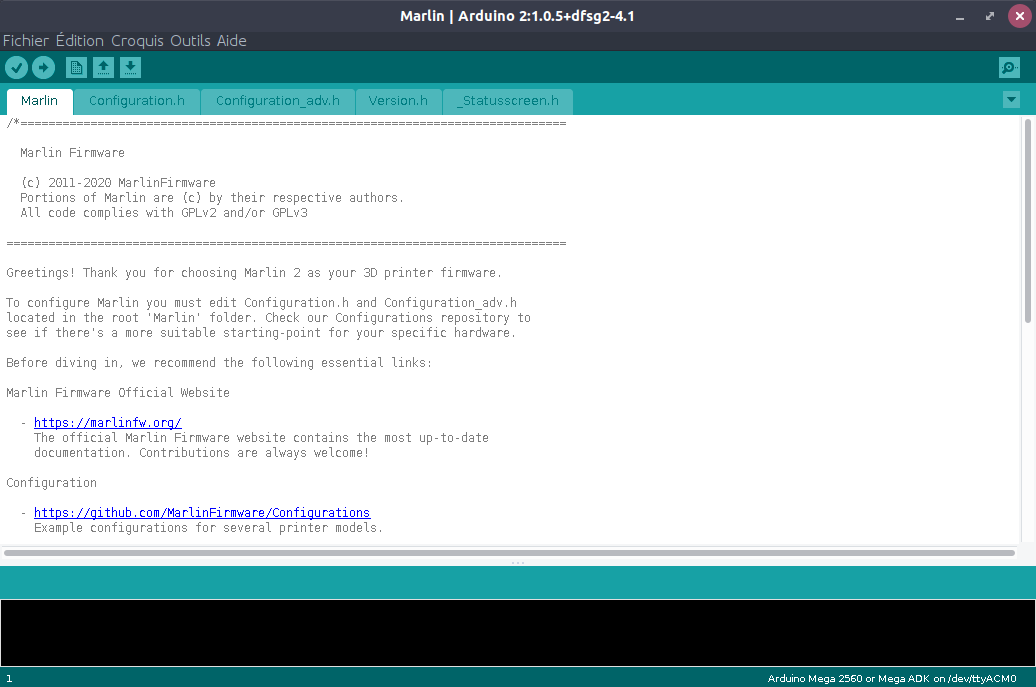Image resolution: width=1036 pixels, height=687 pixels.
Task: Click the horizontal scrollbar of the editor
Action: pyautogui.click(x=509, y=553)
